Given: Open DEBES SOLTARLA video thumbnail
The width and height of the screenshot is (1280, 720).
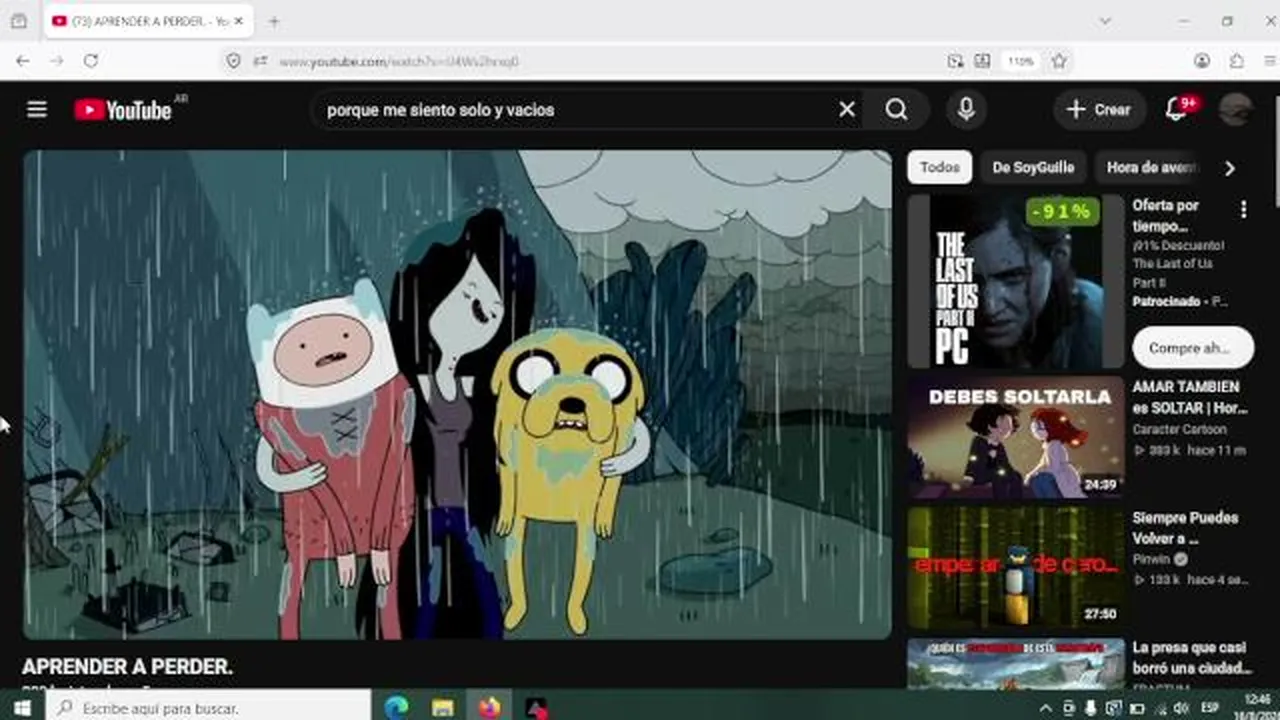Looking at the screenshot, I should [1016, 437].
